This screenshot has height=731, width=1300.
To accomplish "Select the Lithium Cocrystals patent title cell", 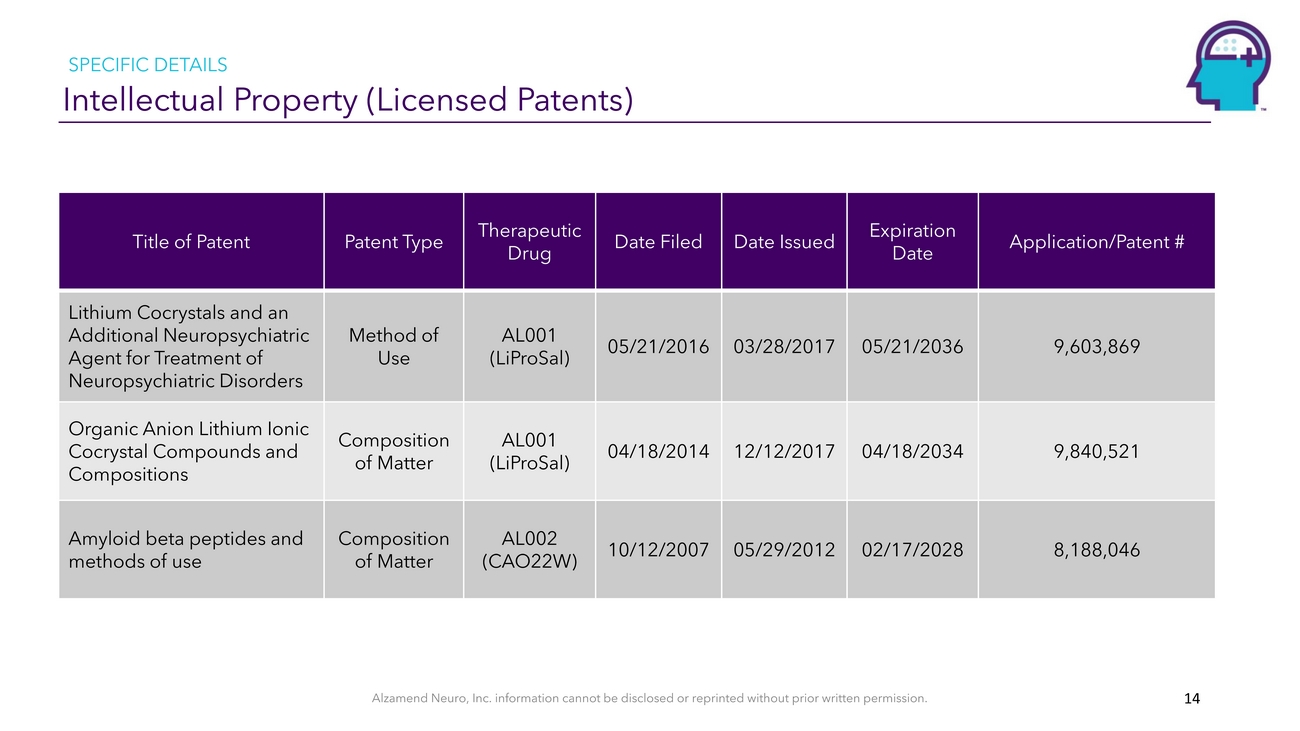I will [x=189, y=347].
